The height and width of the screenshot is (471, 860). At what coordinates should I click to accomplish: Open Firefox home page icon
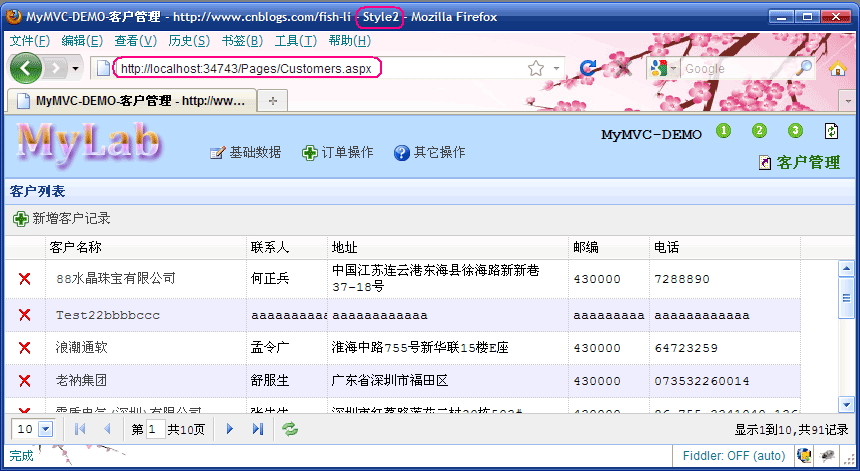[x=838, y=68]
